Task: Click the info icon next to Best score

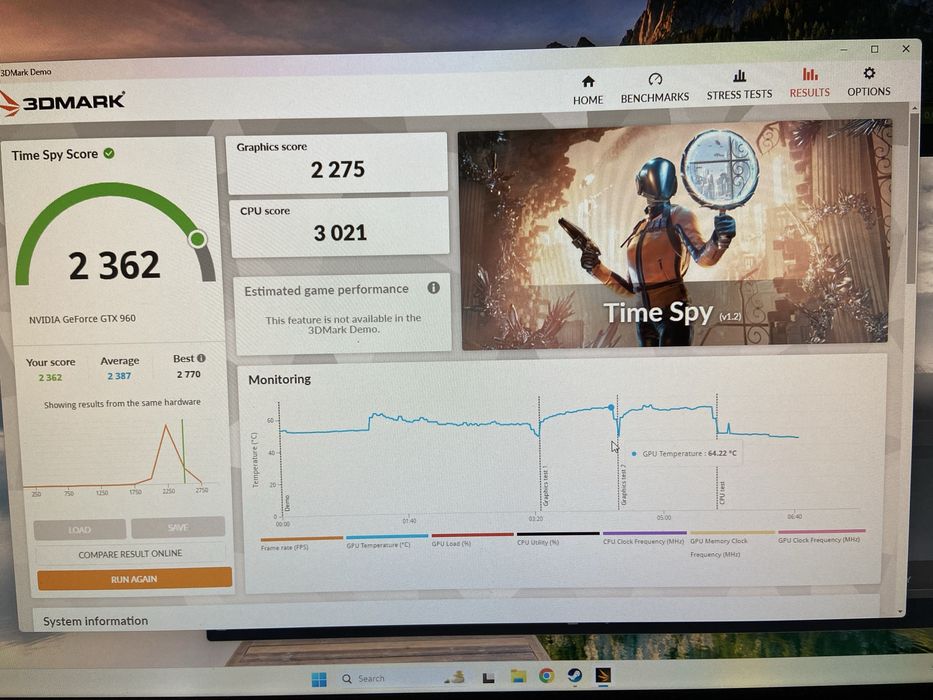Action: (201, 358)
